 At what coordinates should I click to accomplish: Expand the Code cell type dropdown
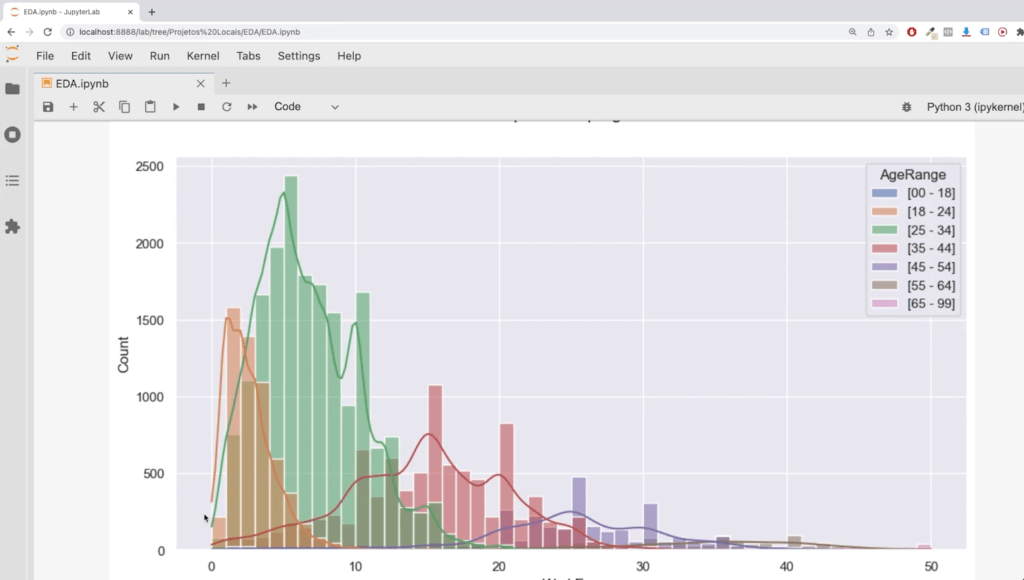[x=307, y=107]
